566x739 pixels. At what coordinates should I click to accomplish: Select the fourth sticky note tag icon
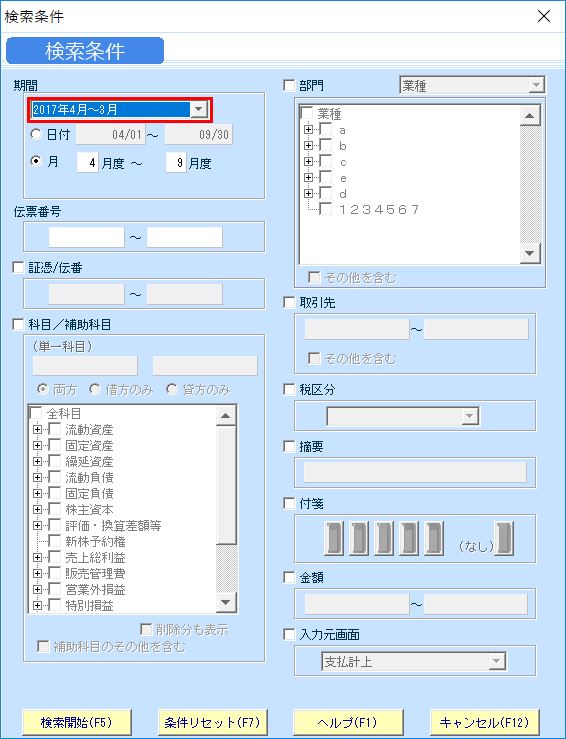point(409,538)
